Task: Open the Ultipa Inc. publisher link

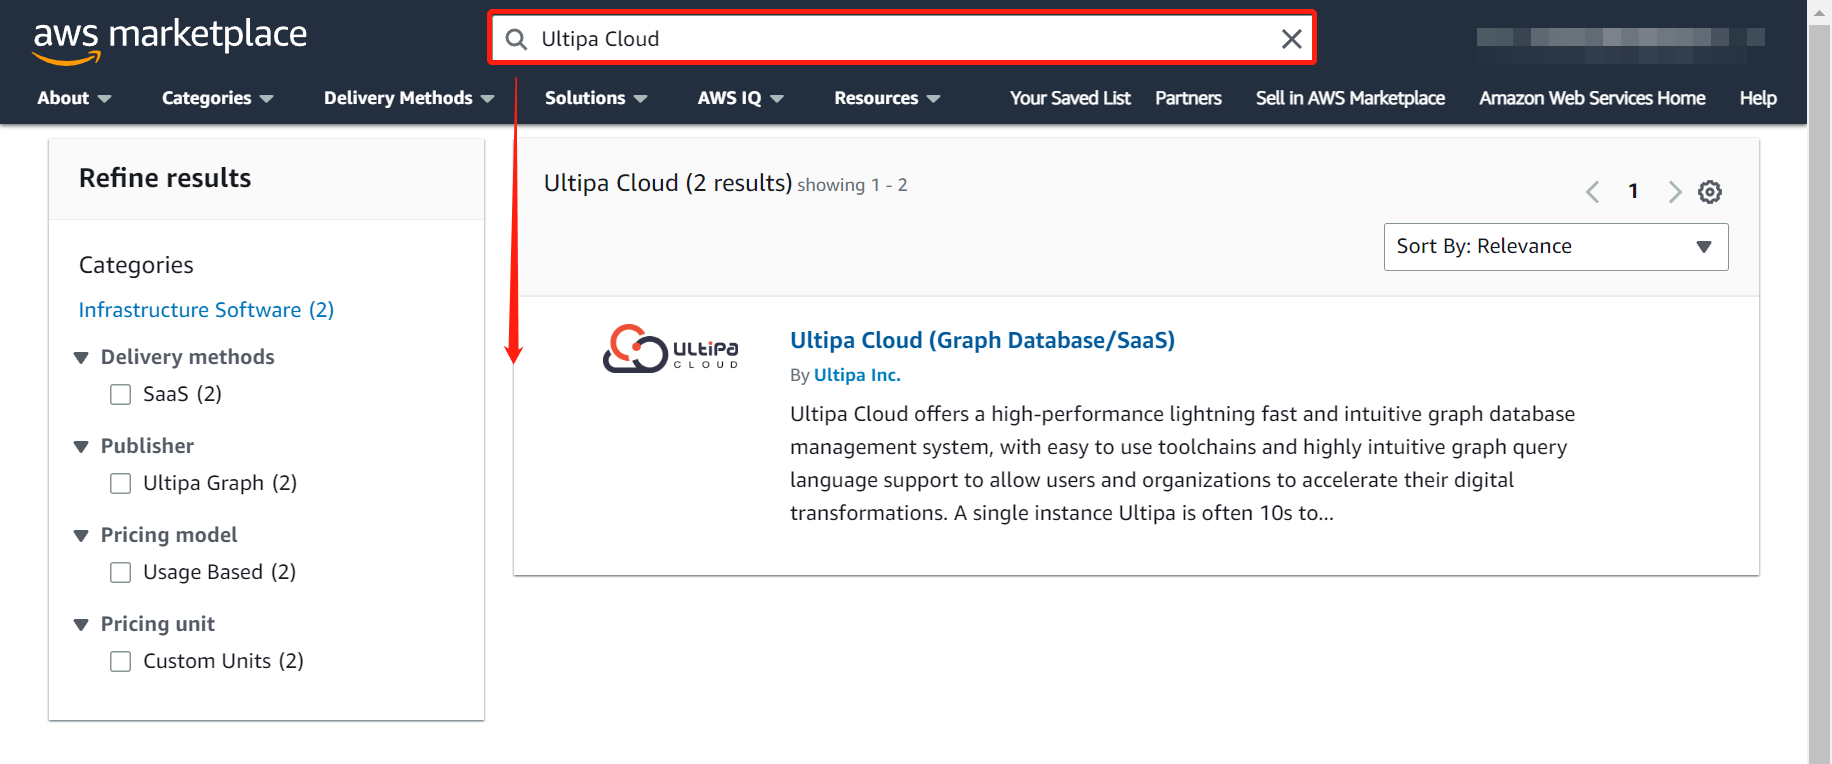Action: pyautogui.click(x=857, y=375)
